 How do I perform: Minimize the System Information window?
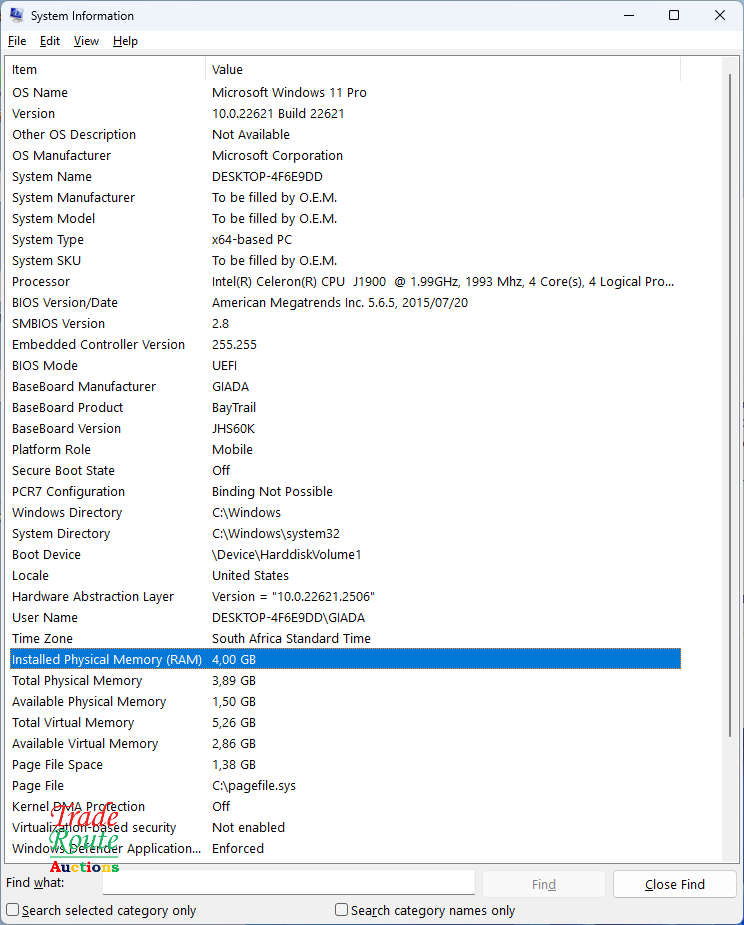(x=629, y=15)
